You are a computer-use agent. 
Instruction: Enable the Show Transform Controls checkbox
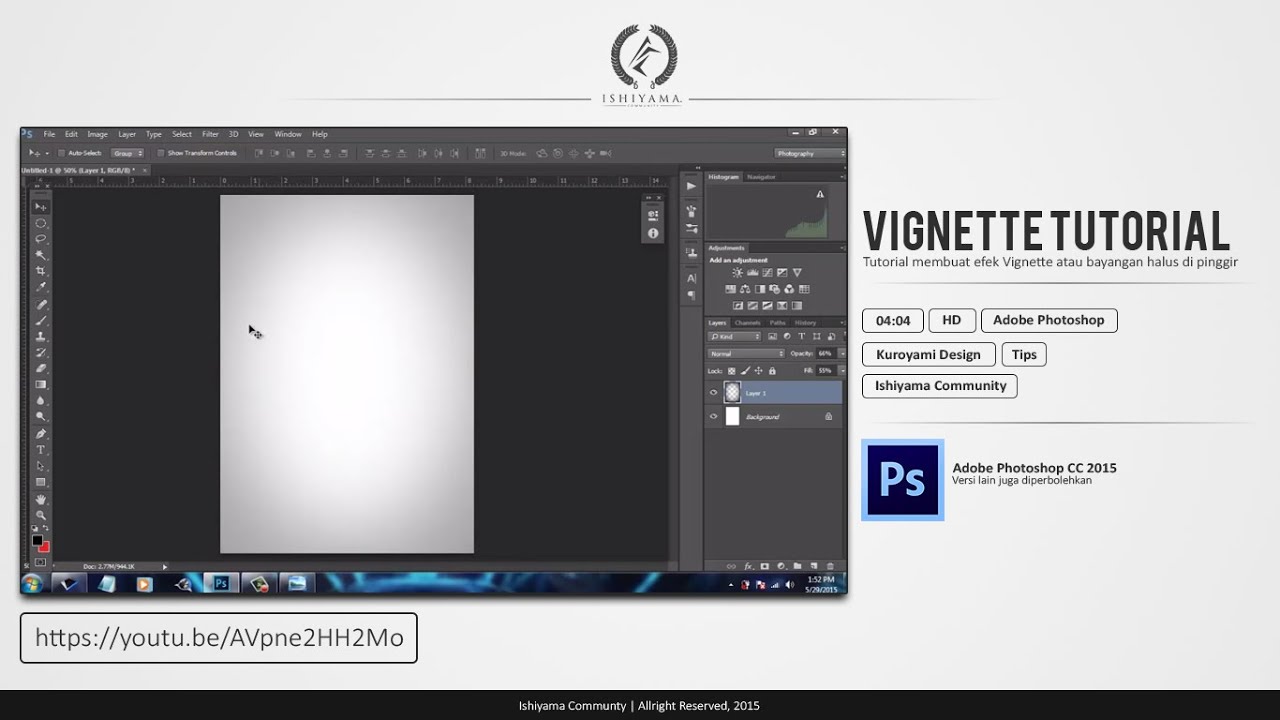pos(161,153)
